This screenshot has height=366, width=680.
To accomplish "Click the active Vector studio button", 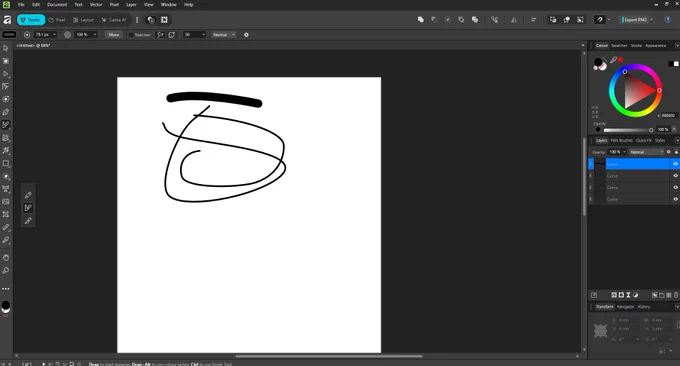I will pos(31,20).
